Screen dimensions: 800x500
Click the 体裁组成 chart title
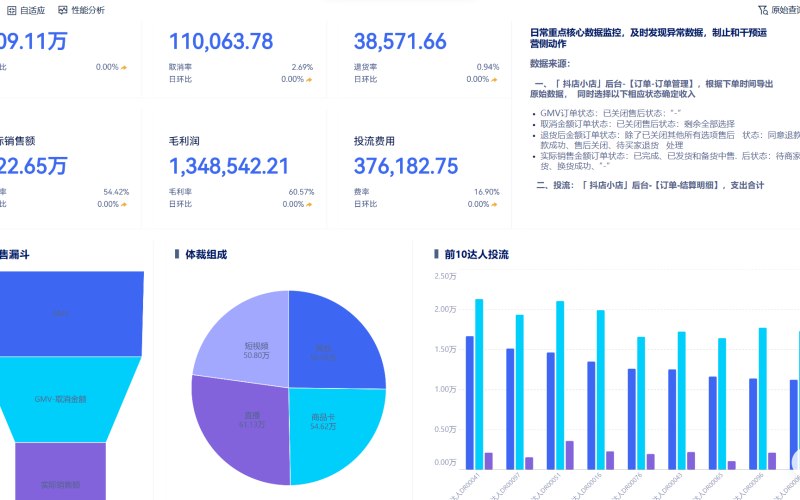click(x=206, y=254)
